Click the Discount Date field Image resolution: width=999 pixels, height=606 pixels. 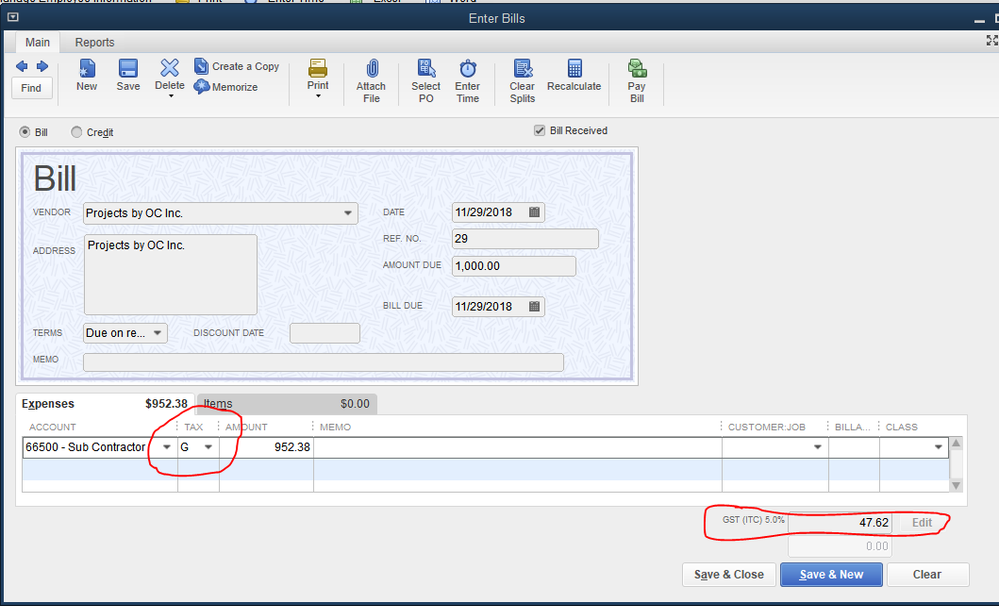point(325,333)
